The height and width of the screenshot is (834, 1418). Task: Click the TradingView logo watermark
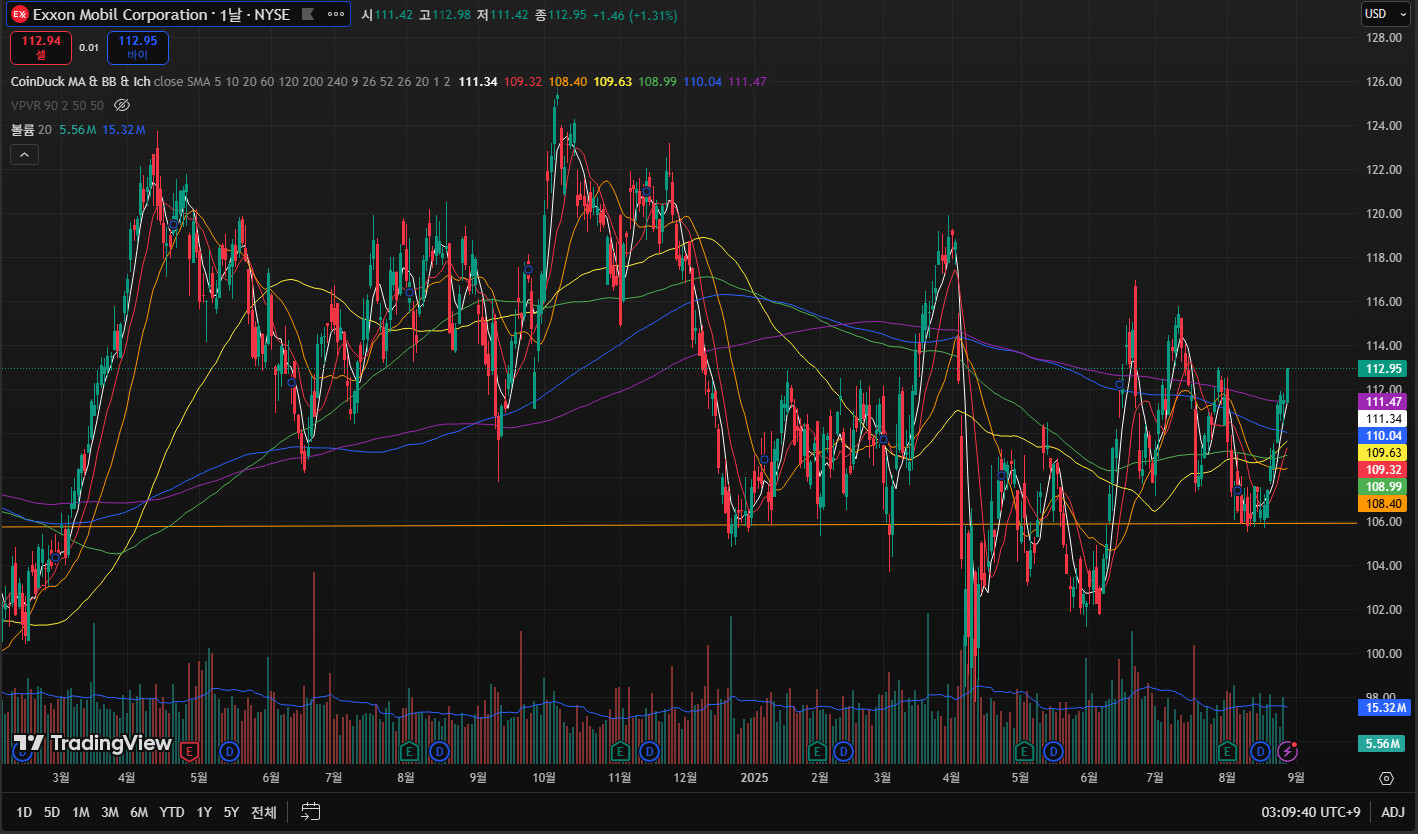point(92,743)
